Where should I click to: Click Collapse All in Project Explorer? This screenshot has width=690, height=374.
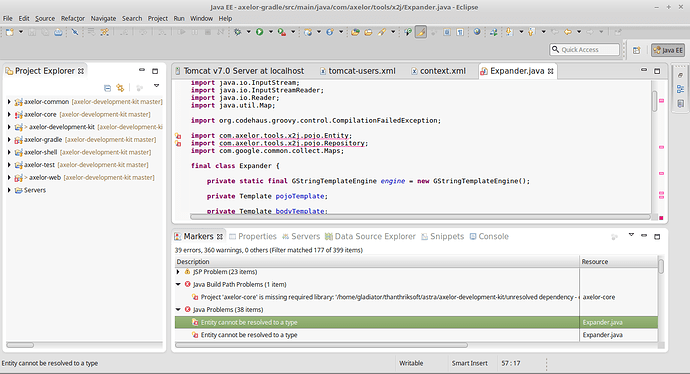click(x=107, y=88)
